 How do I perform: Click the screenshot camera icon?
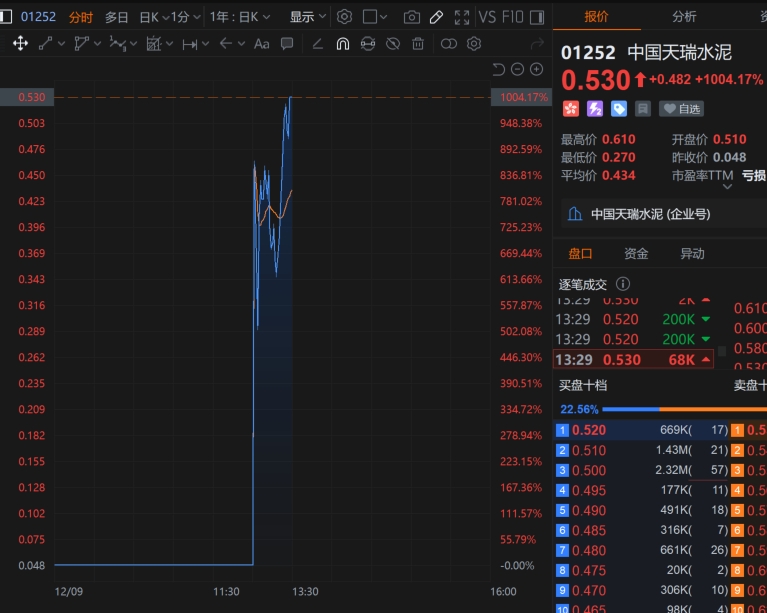coord(412,17)
